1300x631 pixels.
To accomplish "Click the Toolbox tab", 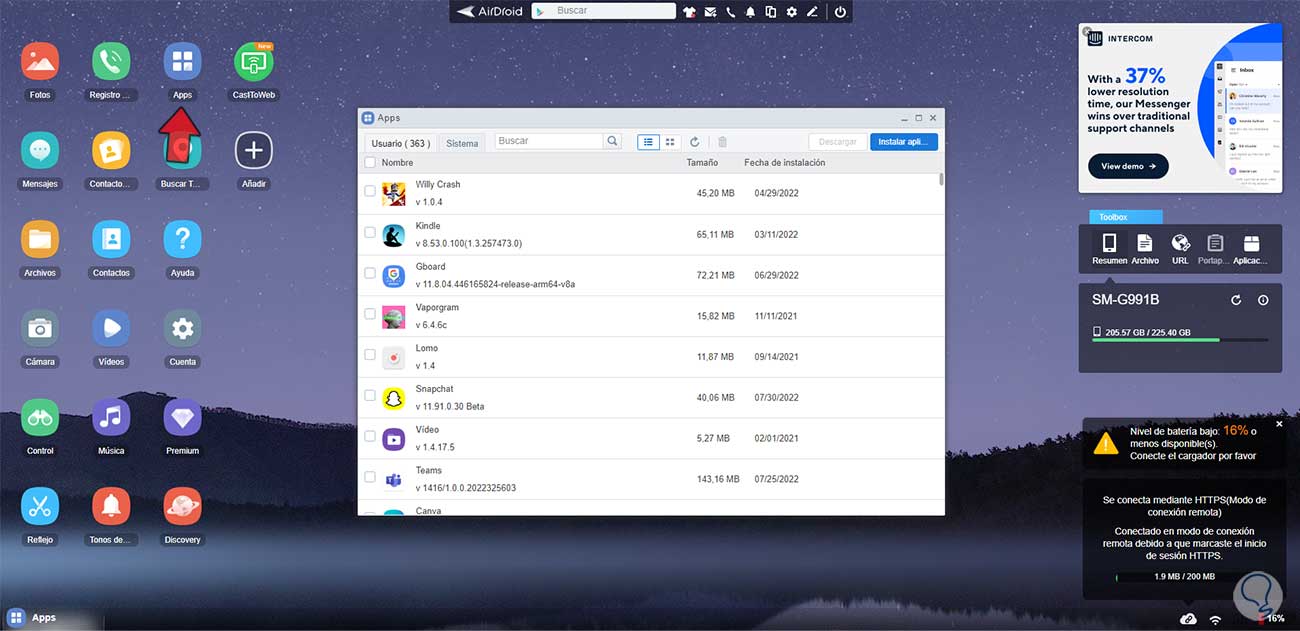I will [x=1125, y=217].
